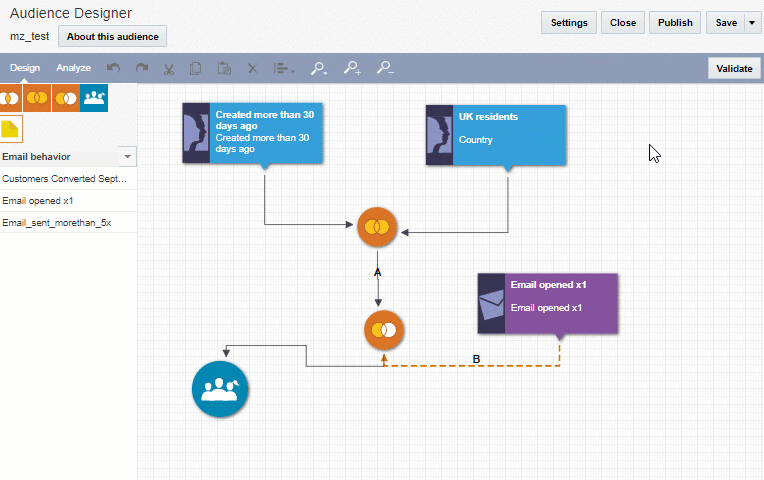Image resolution: width=764 pixels, height=480 pixels.
Task: Switch to the Analyze tab
Action: click(x=74, y=68)
